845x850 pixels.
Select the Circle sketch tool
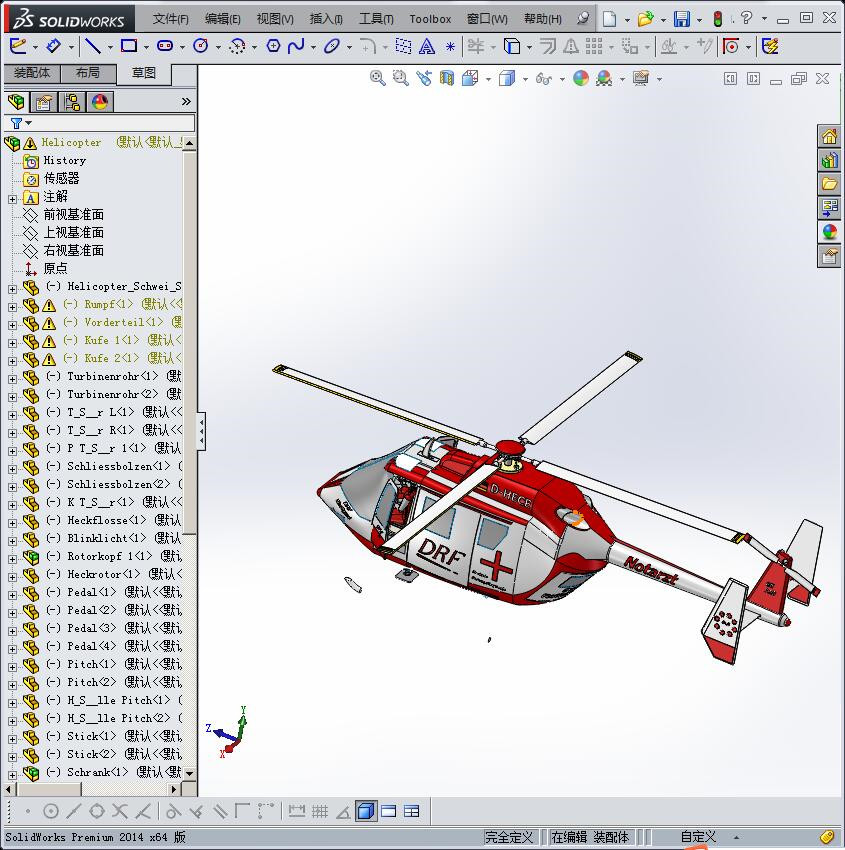[x=201, y=47]
